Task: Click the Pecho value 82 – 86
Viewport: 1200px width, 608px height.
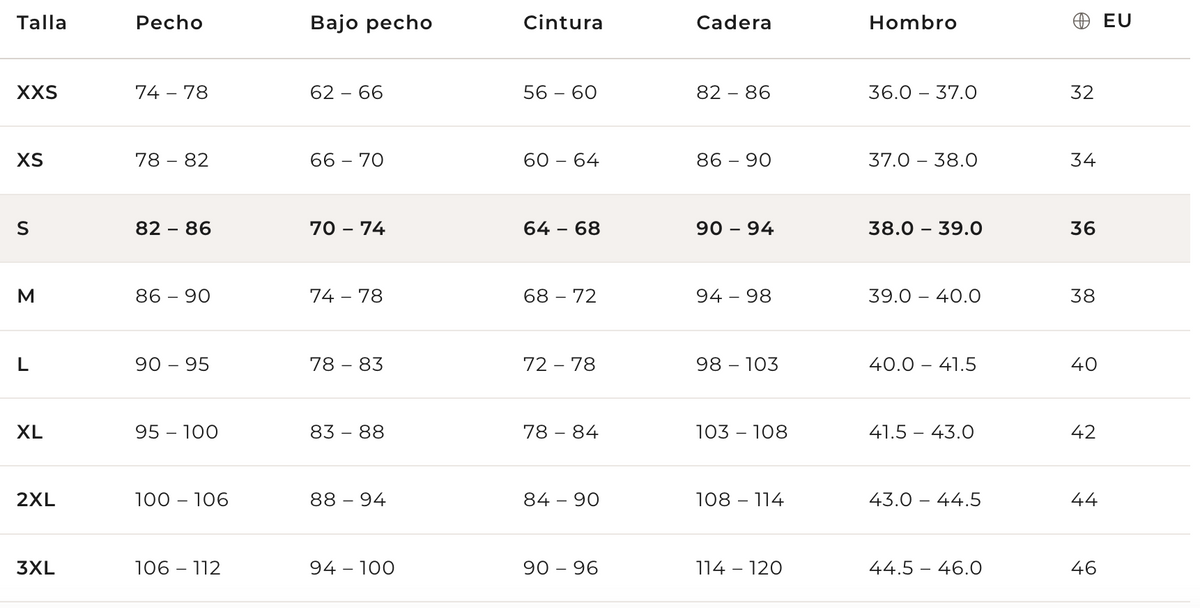Action: (173, 228)
